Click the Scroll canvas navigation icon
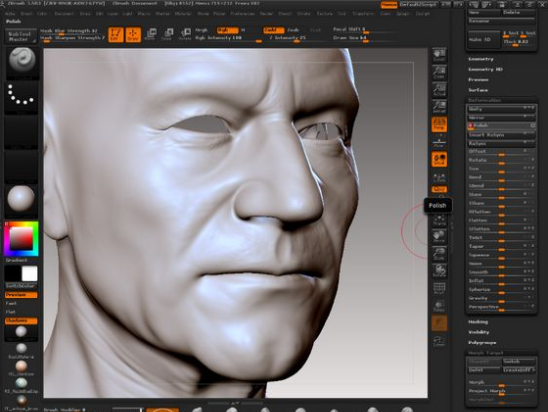 (439, 55)
